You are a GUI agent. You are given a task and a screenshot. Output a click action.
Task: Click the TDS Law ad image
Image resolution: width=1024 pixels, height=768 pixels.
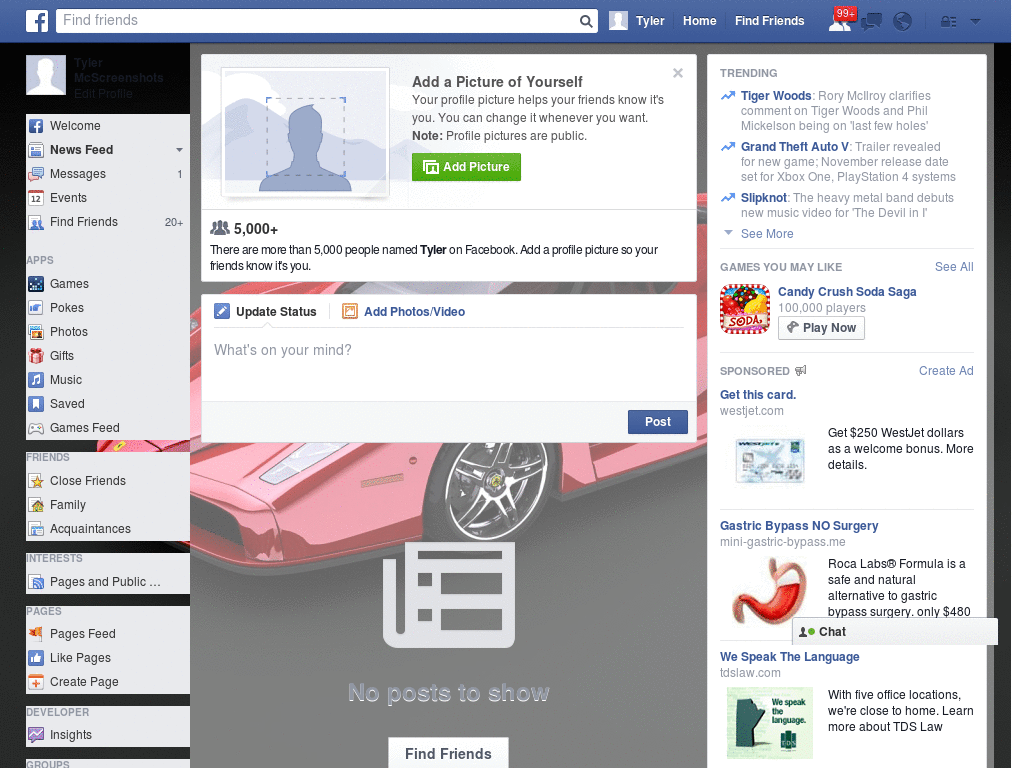click(770, 722)
